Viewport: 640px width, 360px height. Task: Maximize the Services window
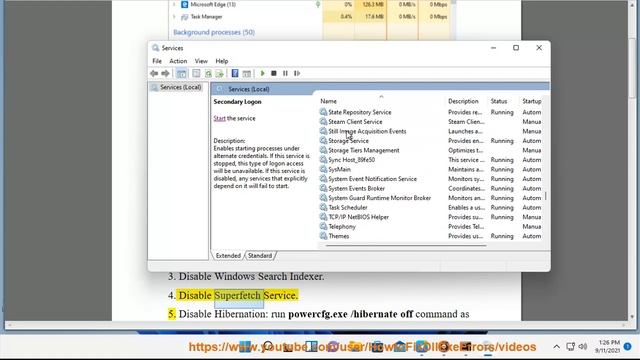[x=516, y=48]
